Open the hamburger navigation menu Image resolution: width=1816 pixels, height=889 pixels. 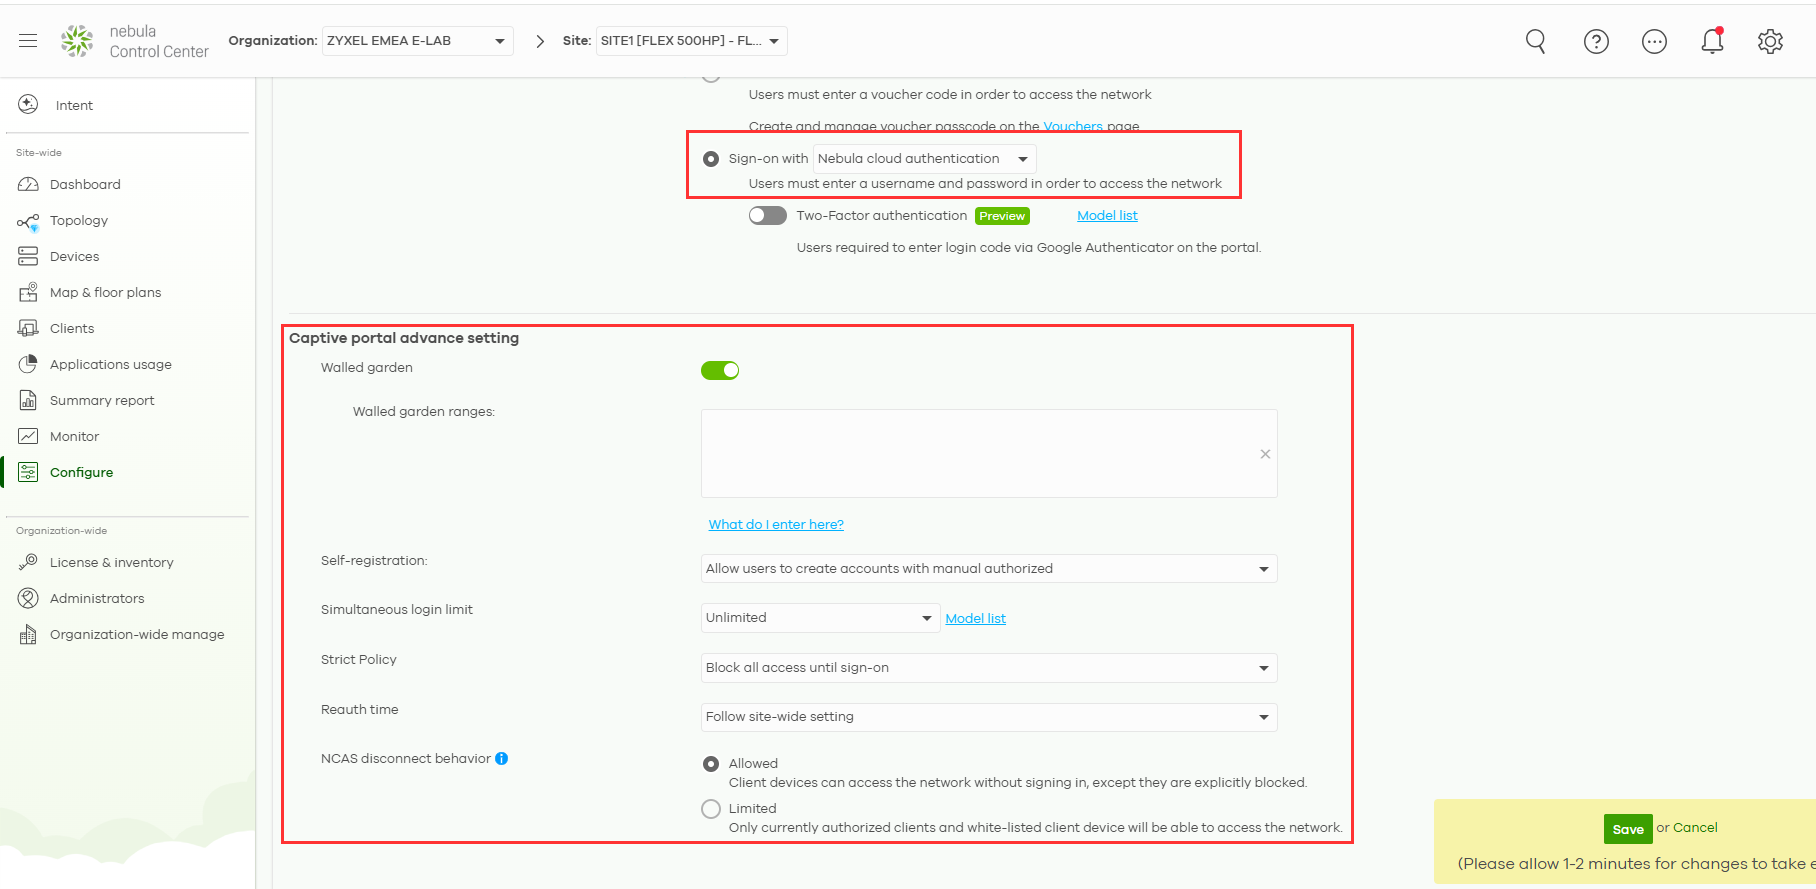pos(28,40)
